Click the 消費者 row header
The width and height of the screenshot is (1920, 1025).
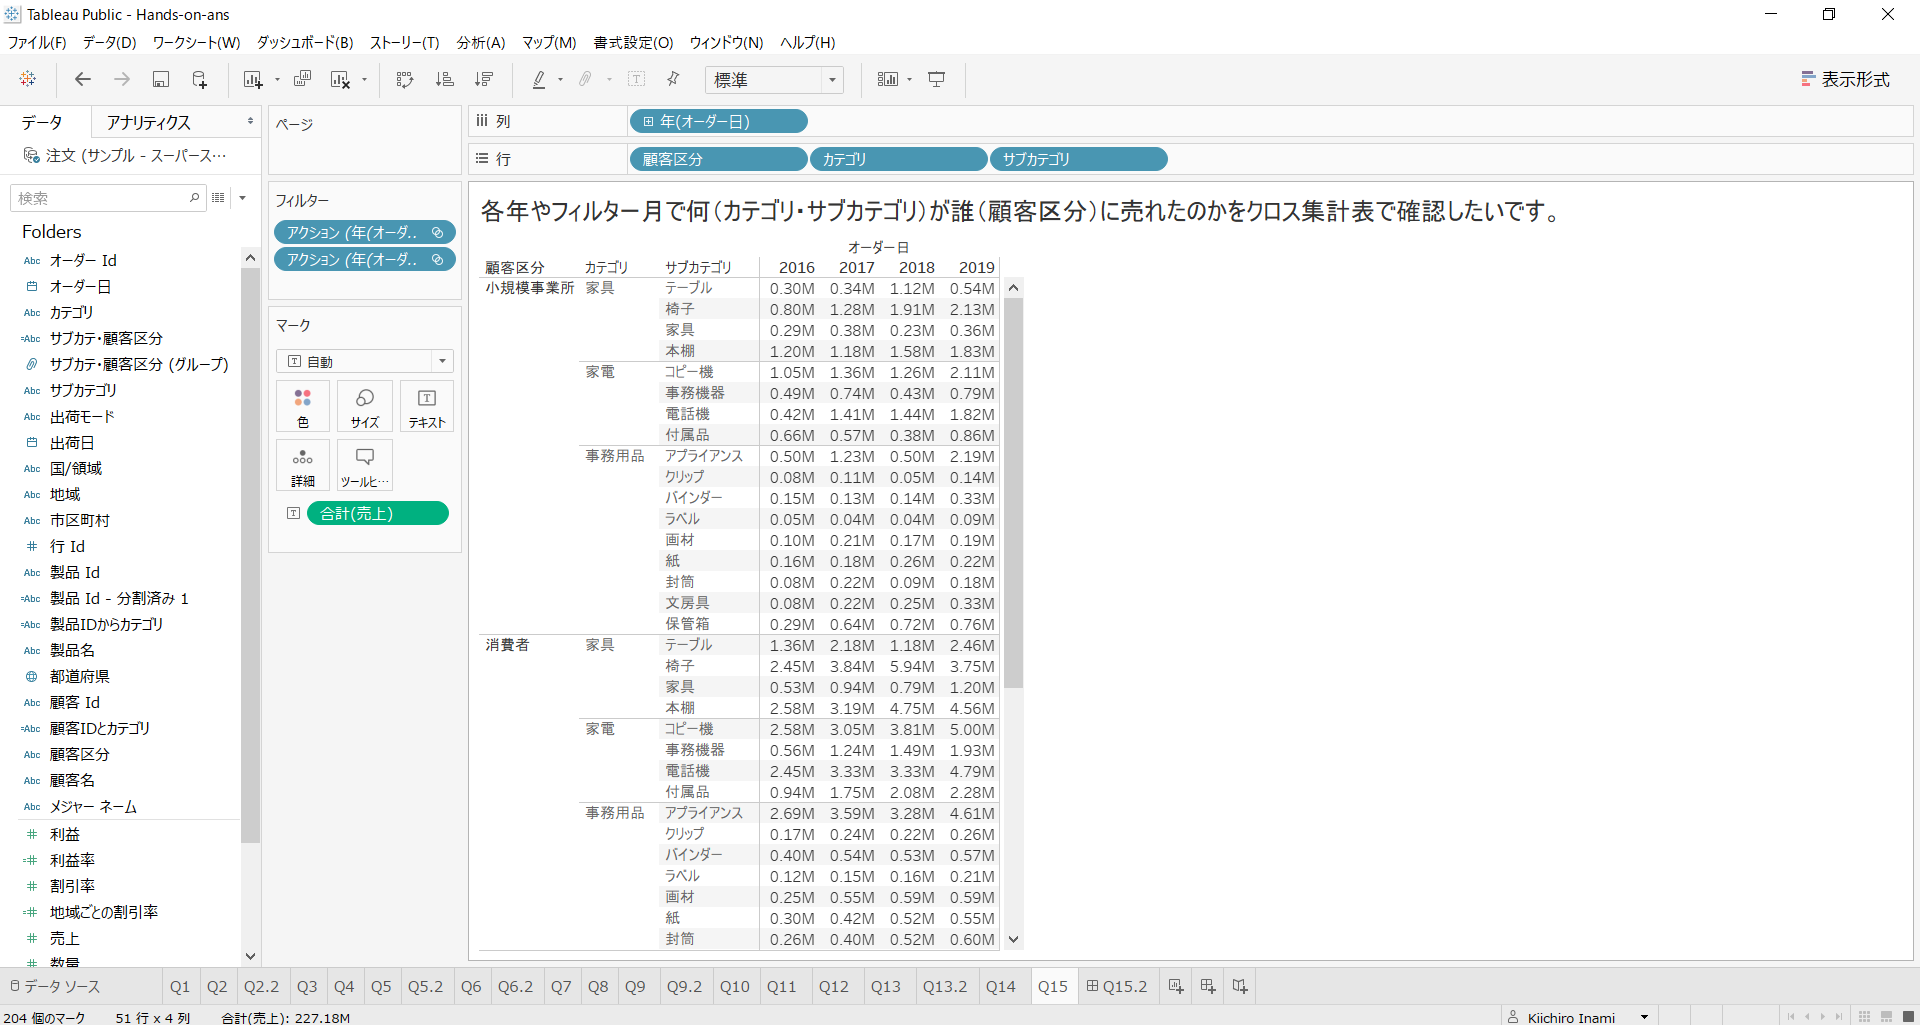point(507,645)
